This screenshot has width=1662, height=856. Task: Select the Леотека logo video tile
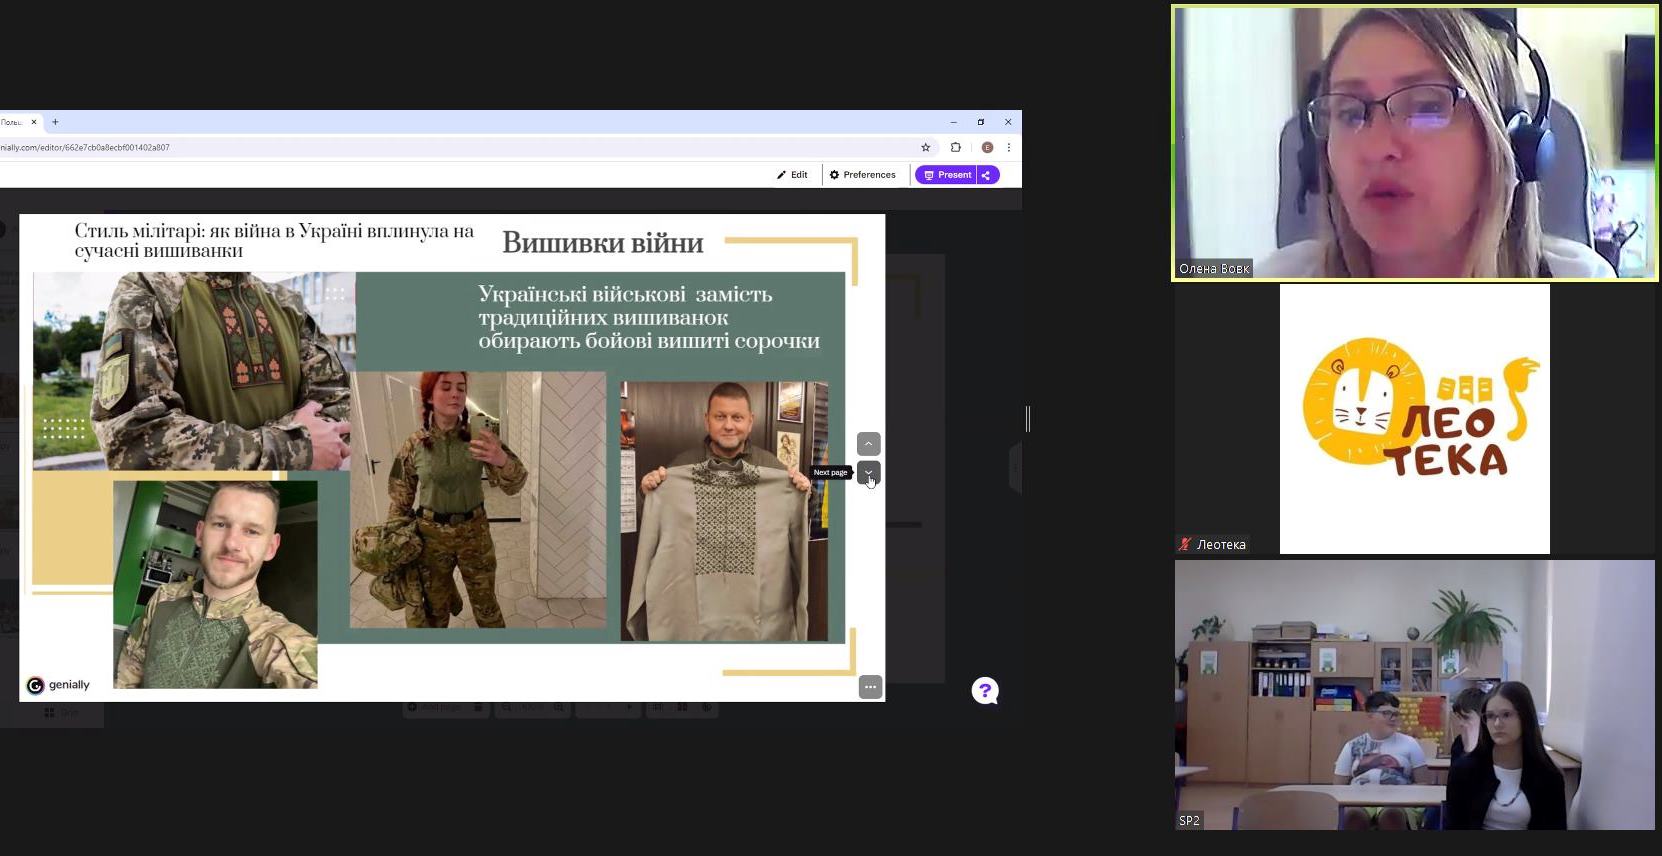coord(1414,419)
